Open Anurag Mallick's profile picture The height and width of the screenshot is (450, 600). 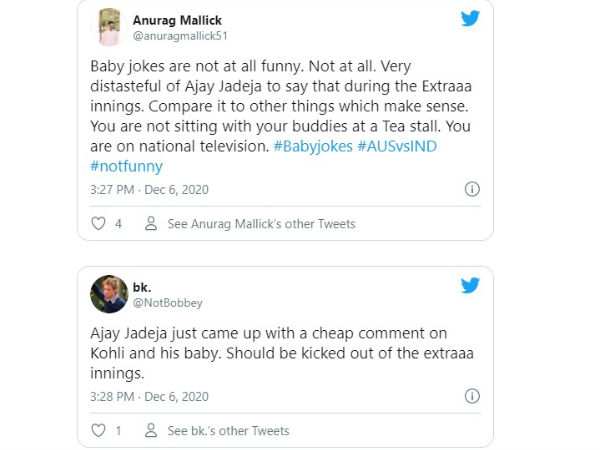108,28
